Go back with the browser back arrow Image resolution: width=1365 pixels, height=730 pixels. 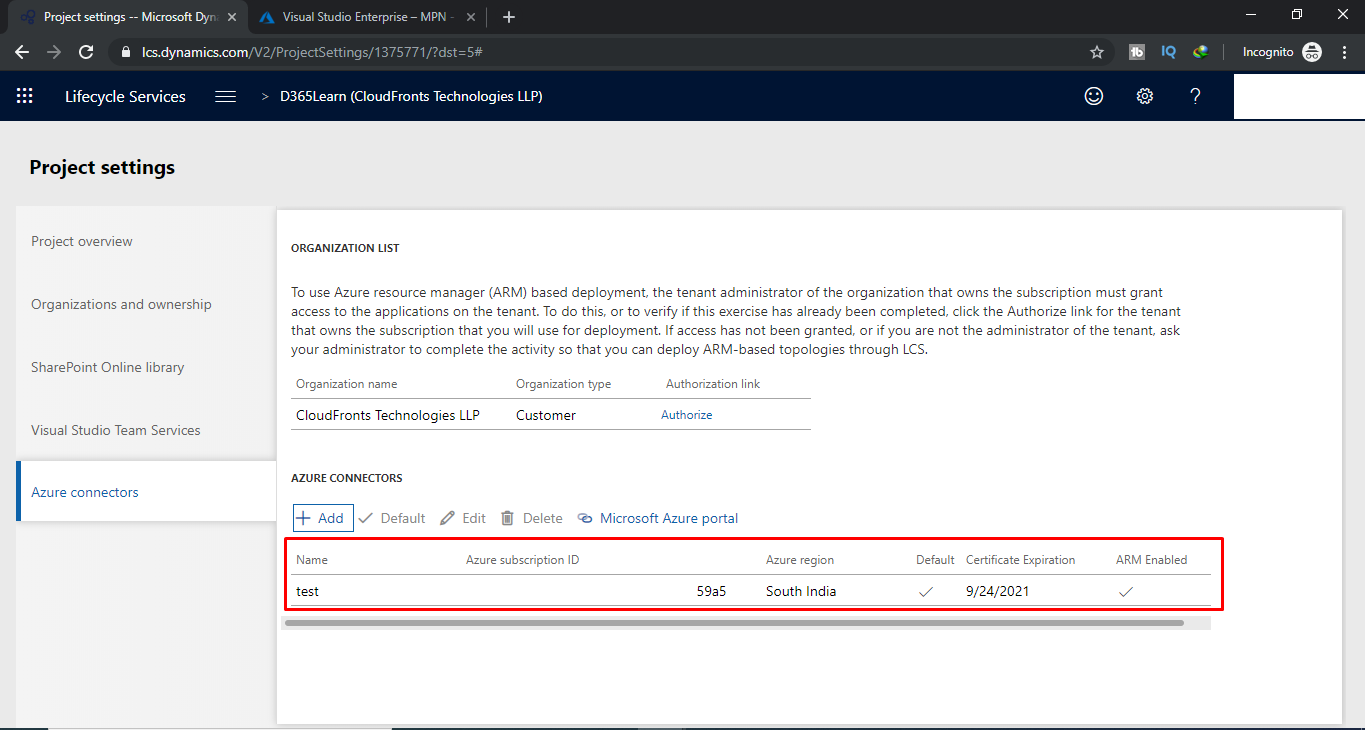point(22,52)
